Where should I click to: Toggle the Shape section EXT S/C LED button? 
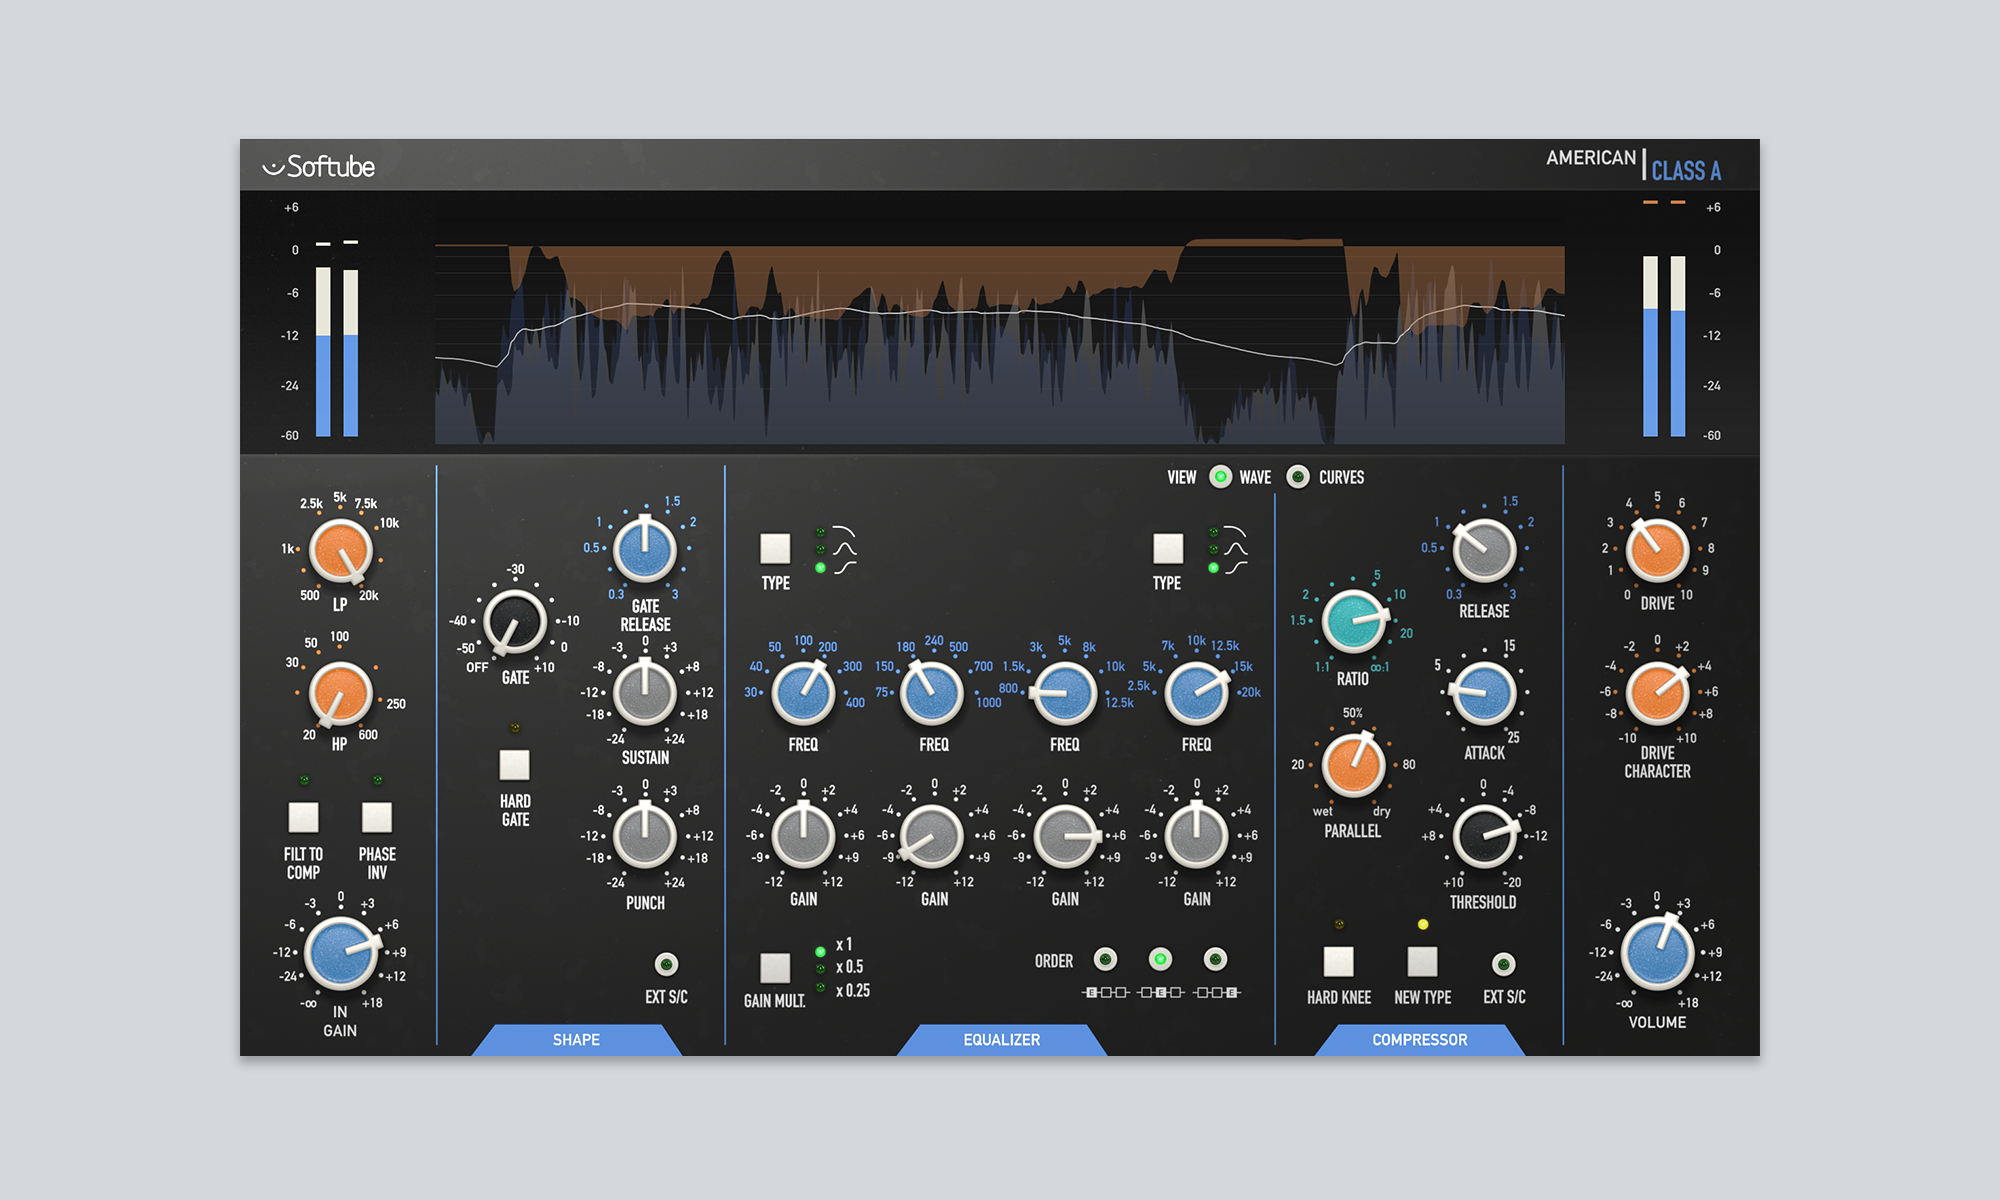pyautogui.click(x=666, y=964)
